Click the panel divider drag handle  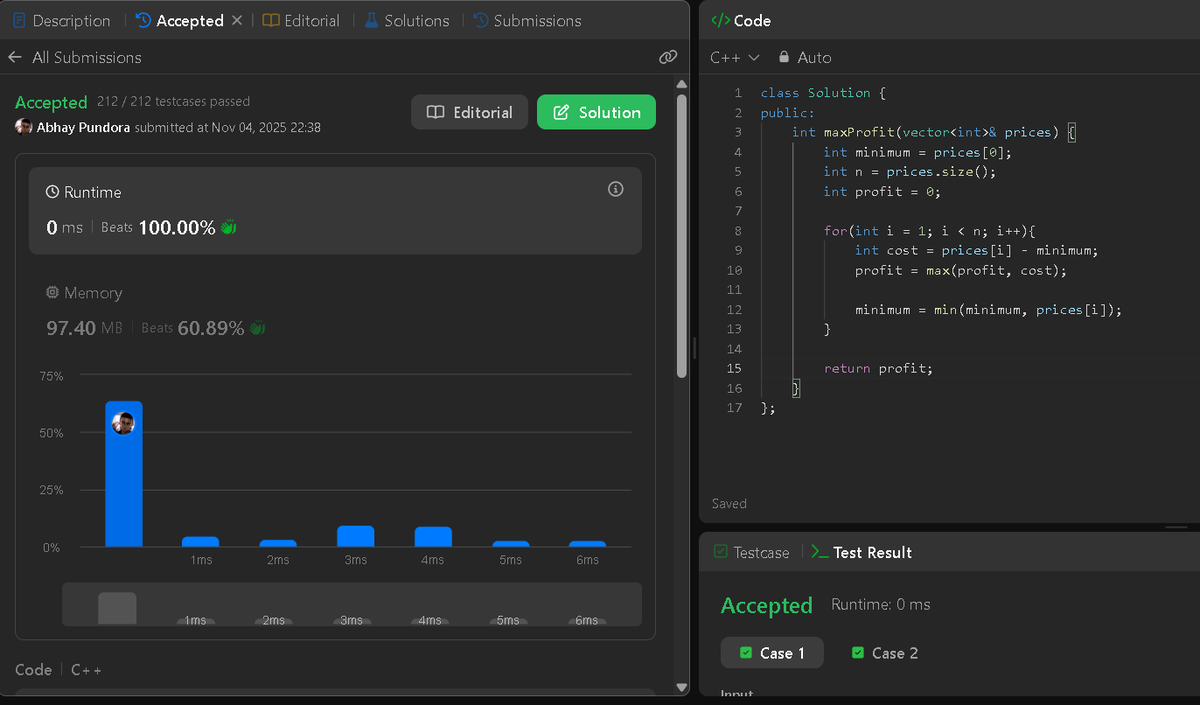pyautogui.click(x=694, y=348)
